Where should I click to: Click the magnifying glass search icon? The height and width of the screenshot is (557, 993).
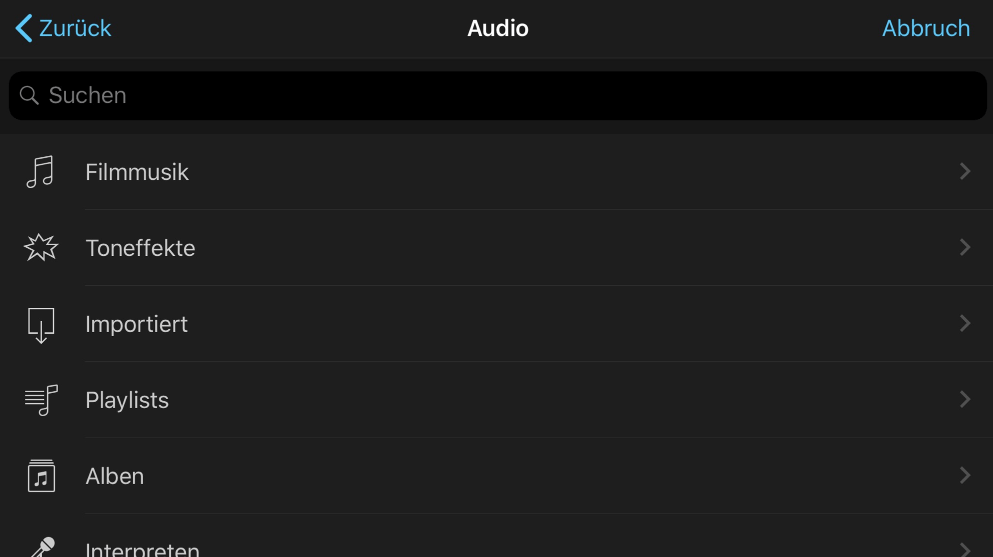29,96
